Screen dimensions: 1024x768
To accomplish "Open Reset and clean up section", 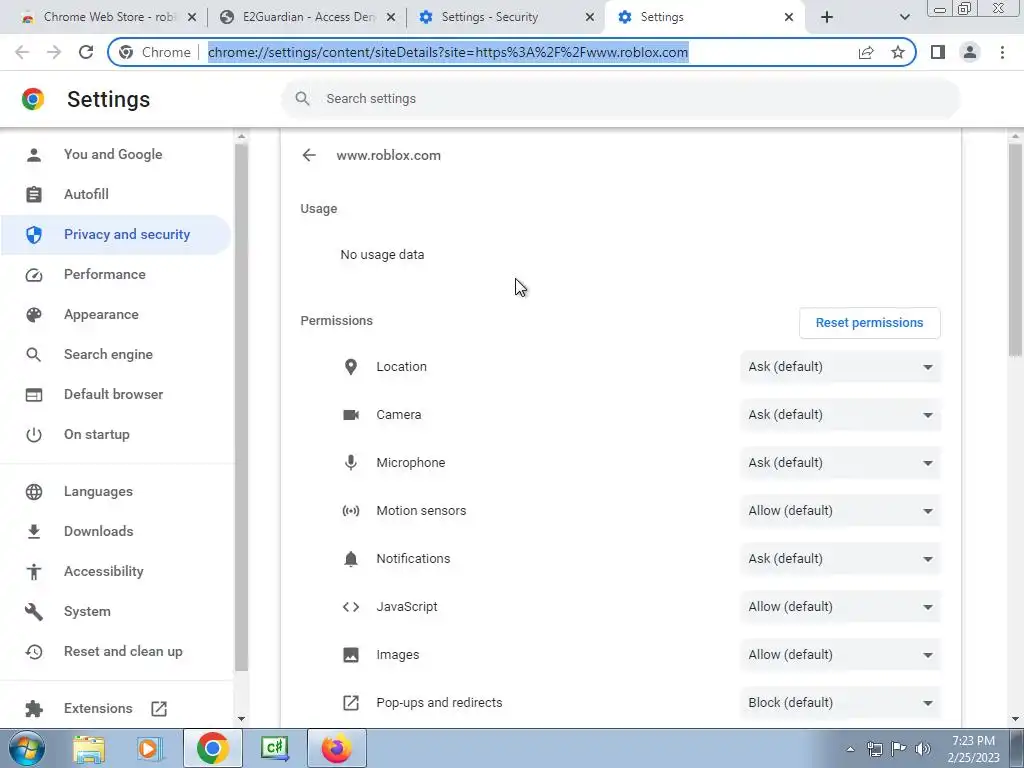I will (x=116, y=651).
